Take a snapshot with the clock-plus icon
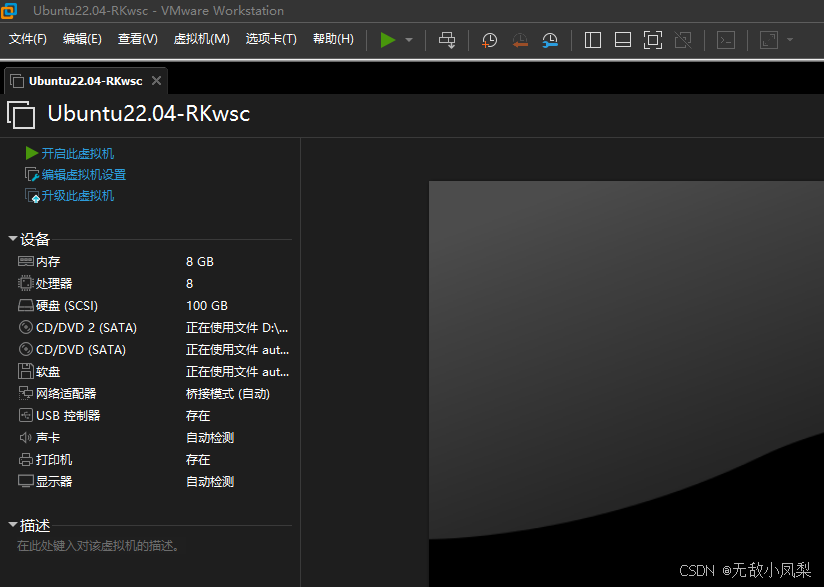 489,40
